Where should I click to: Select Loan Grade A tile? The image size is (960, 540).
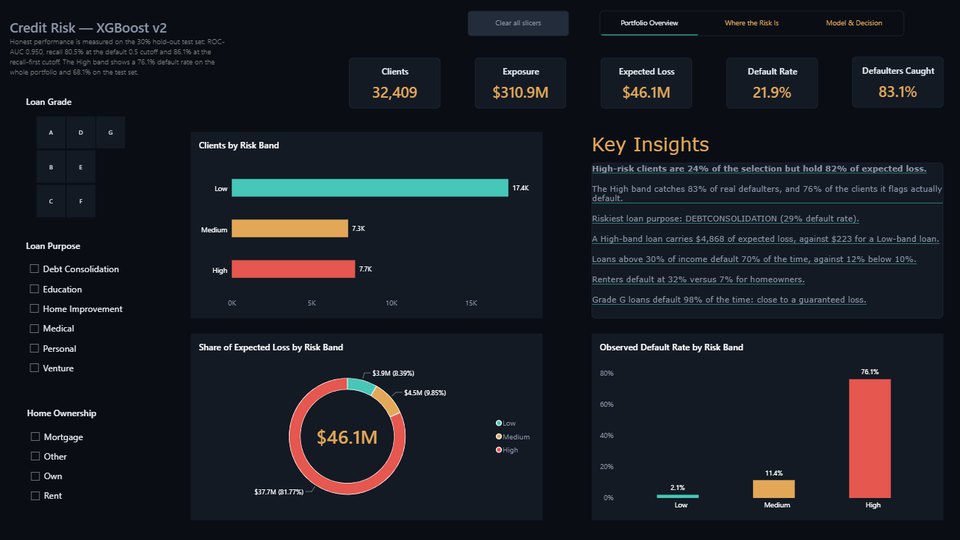click(x=51, y=132)
